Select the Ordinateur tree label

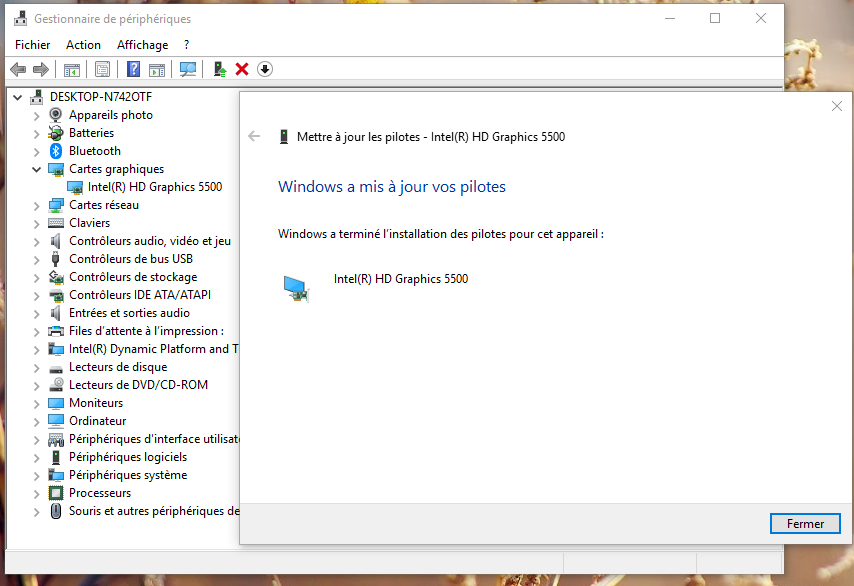pyautogui.click(x=97, y=421)
